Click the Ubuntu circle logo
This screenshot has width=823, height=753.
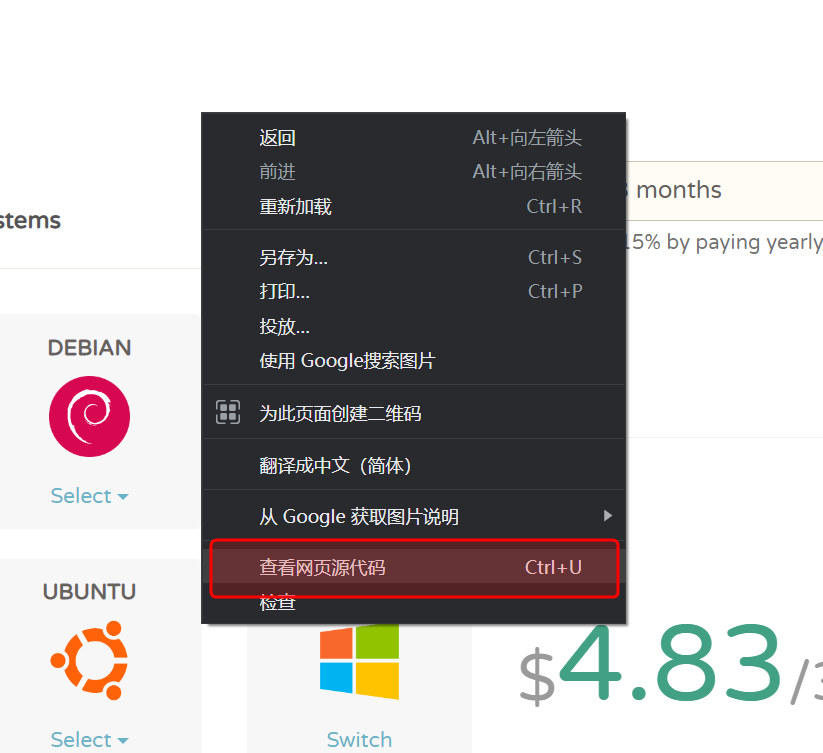[x=89, y=660]
